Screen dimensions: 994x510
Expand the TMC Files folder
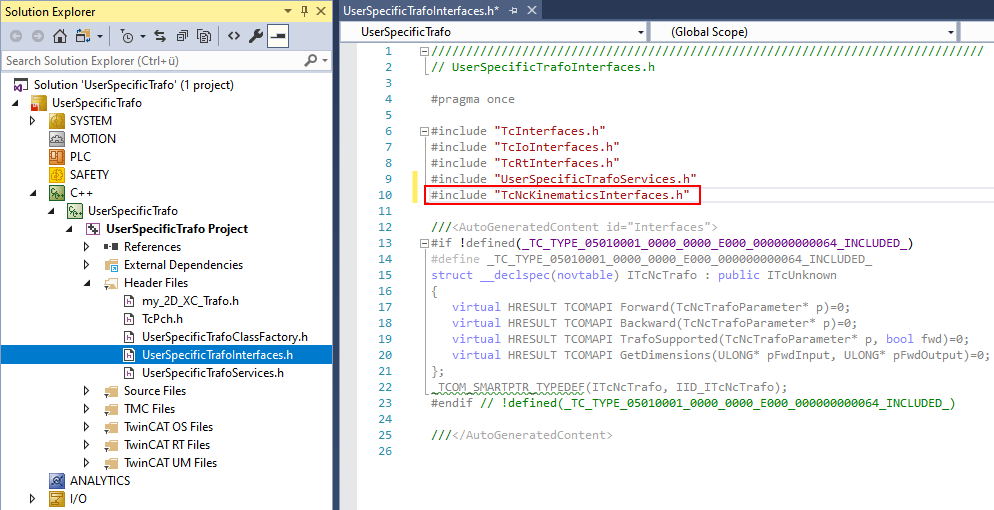point(87,409)
